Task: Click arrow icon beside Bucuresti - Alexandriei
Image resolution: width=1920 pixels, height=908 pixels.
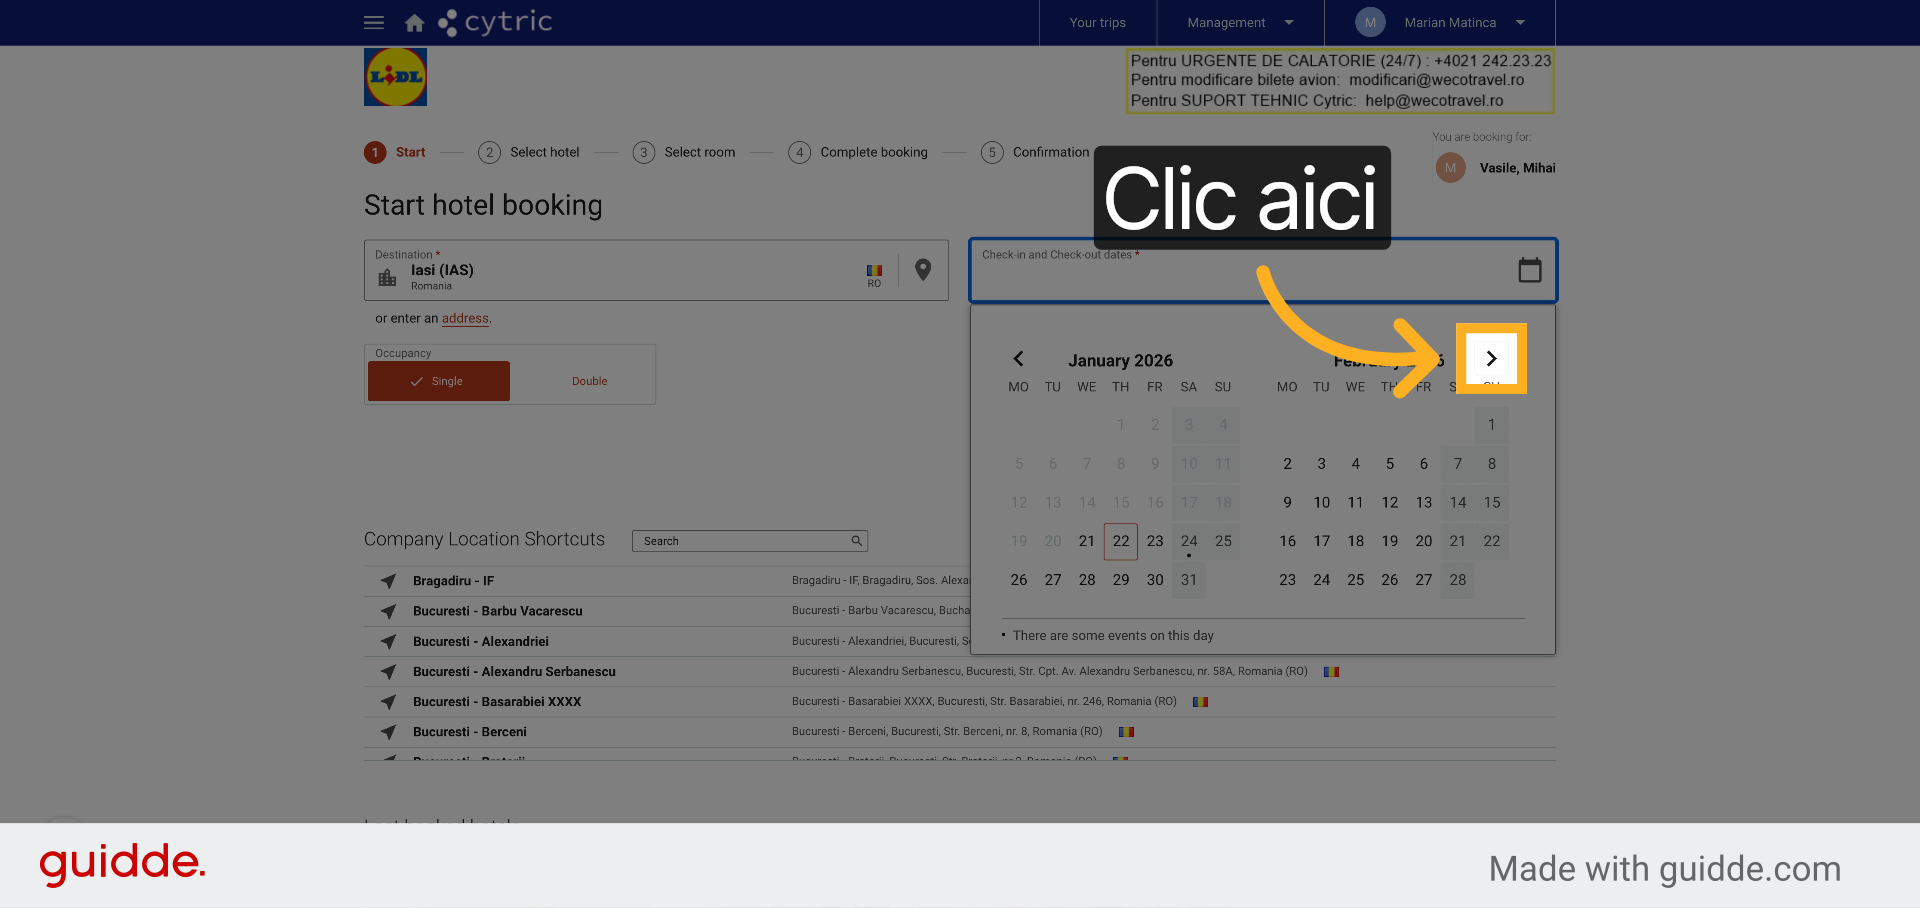Action: coord(388,641)
